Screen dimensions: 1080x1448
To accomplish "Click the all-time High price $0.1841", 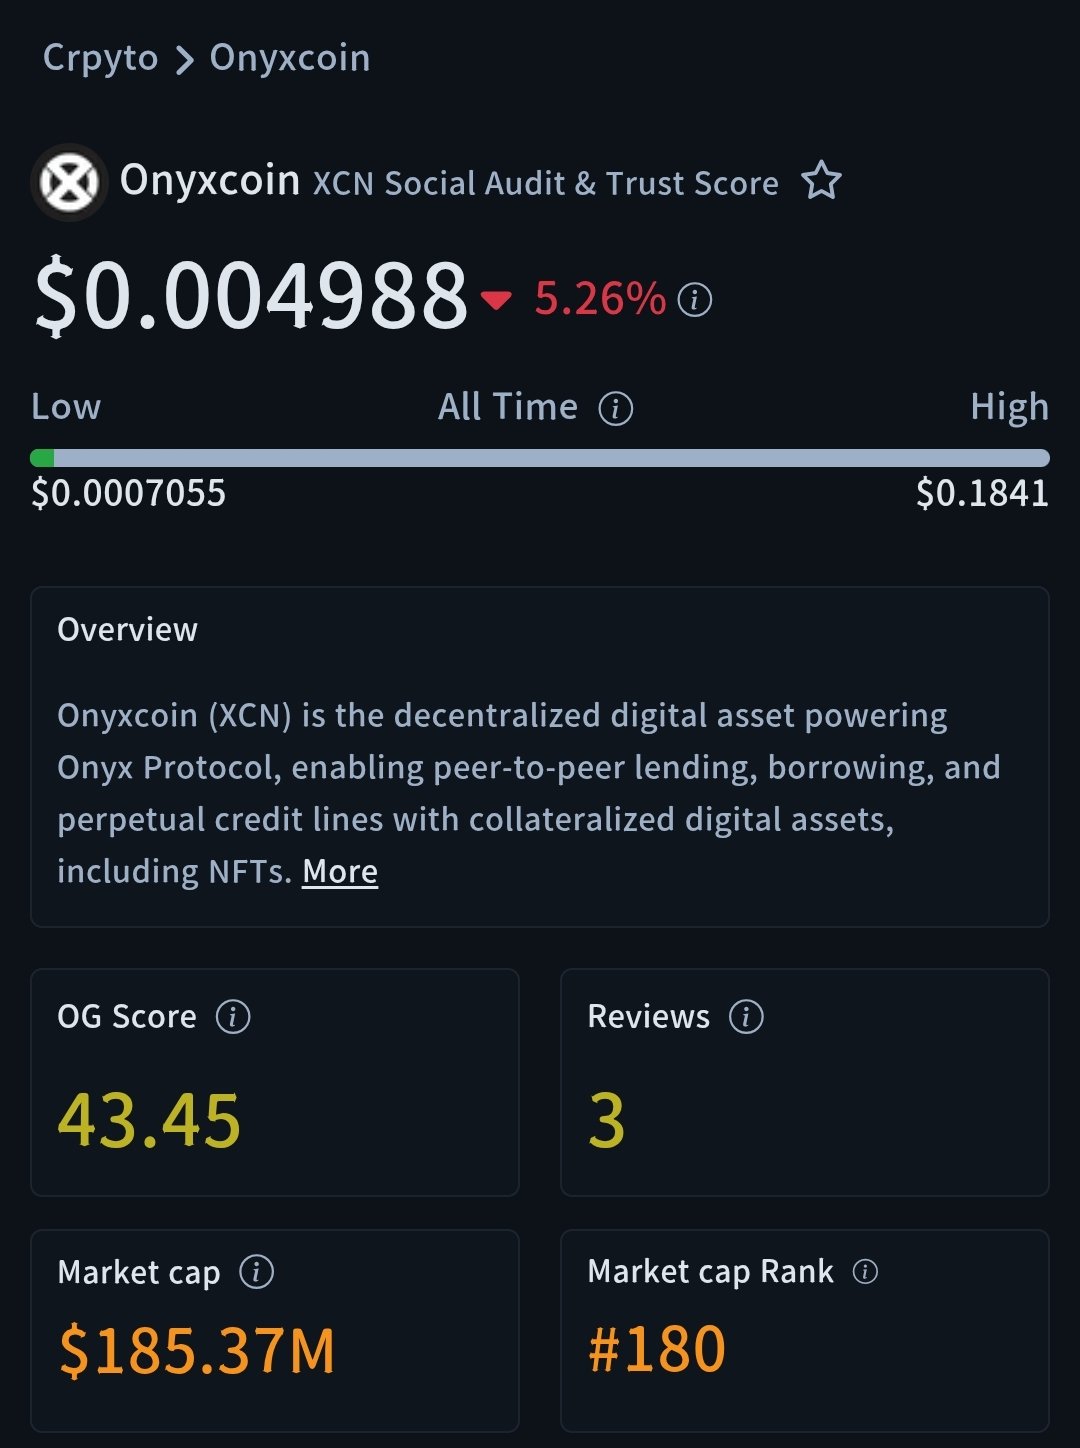I will coord(982,493).
